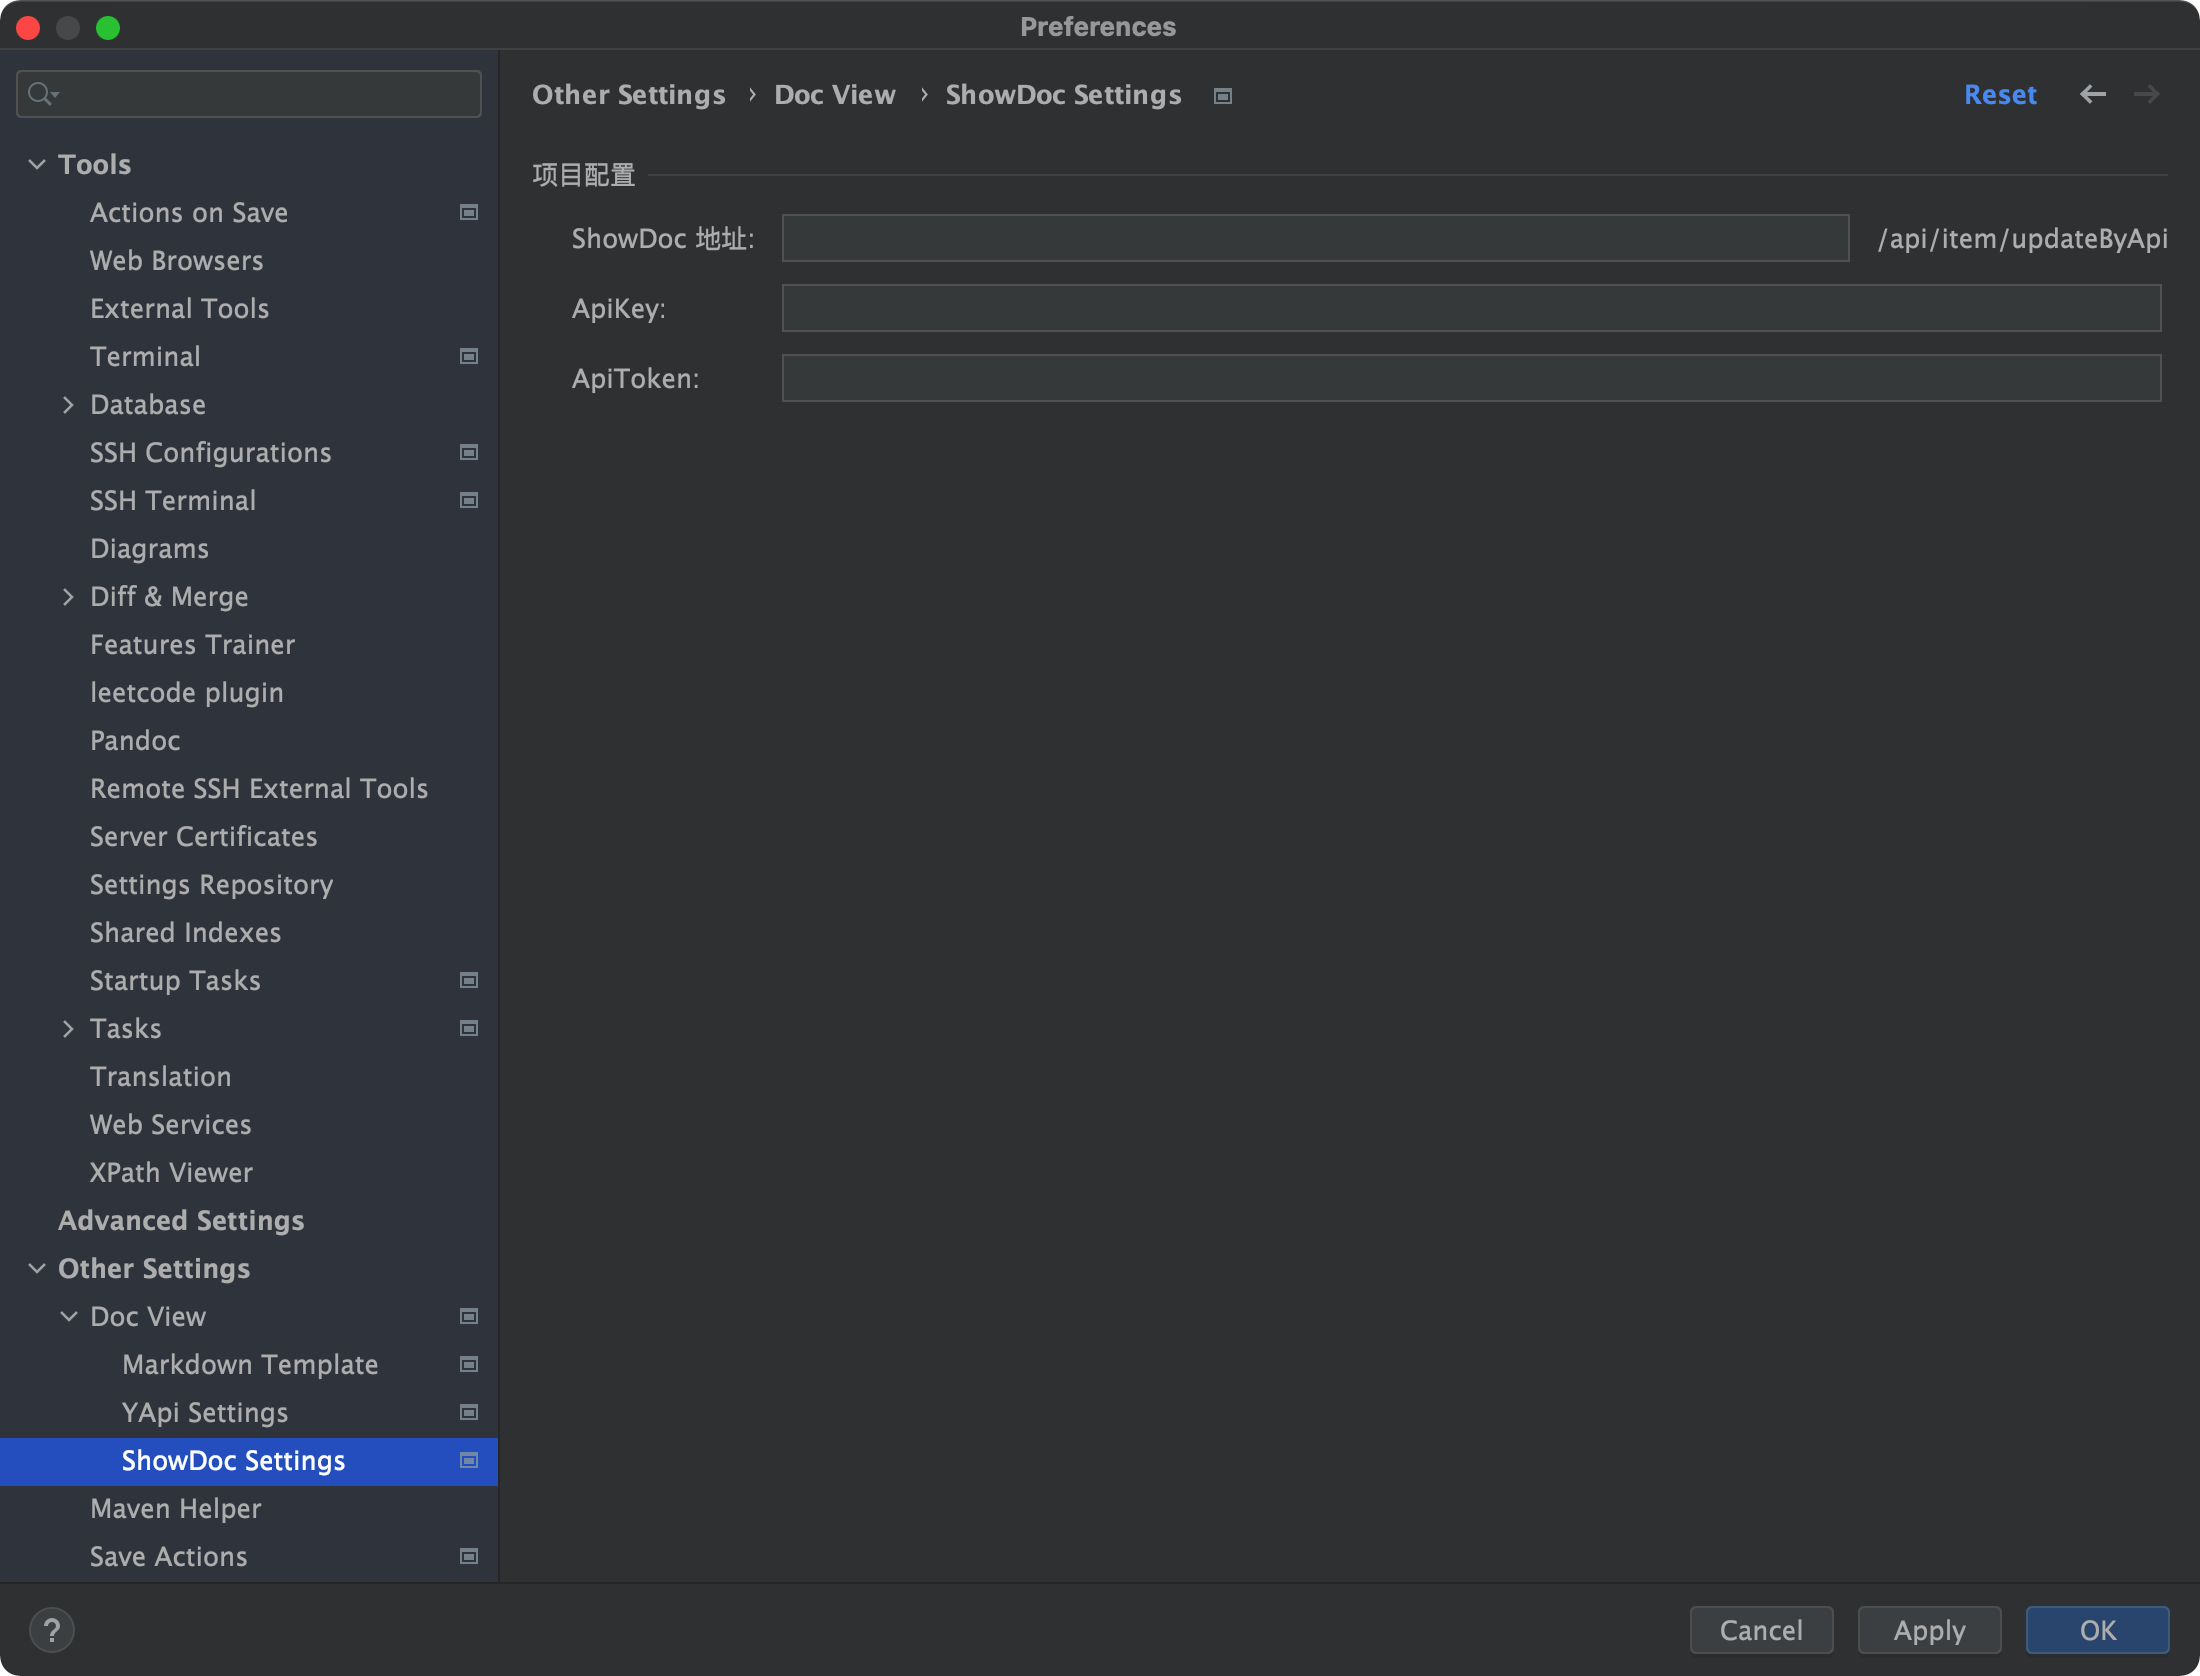Expand the Tasks node
The image size is (2200, 1676).
pyautogui.click(x=68, y=1028)
